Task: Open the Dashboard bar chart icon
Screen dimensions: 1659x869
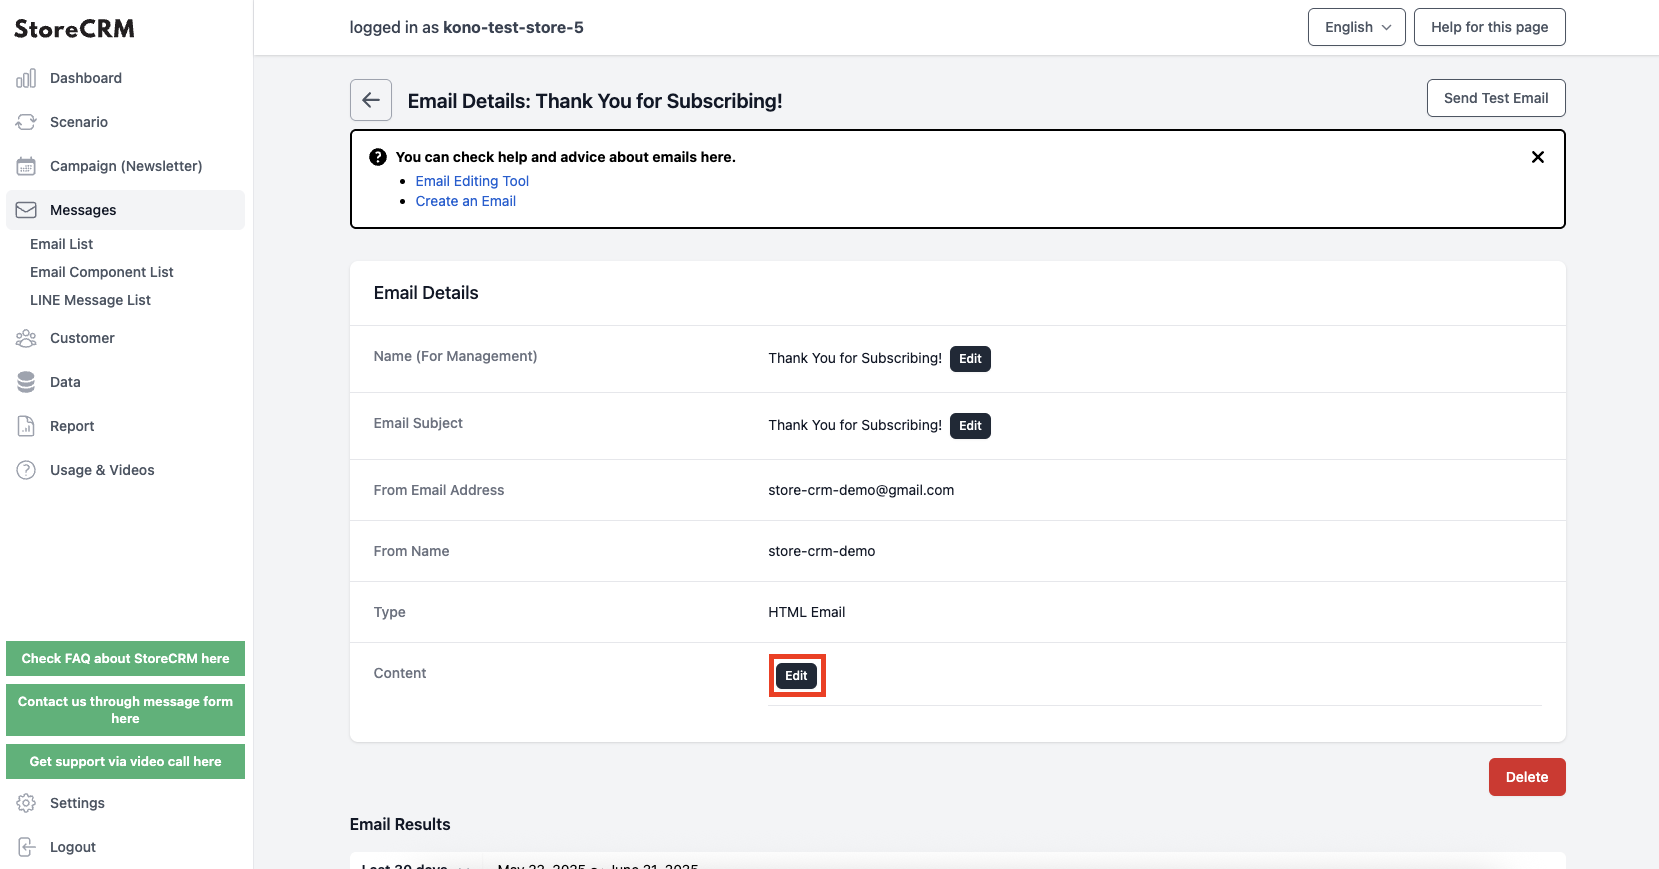Action: (x=26, y=78)
